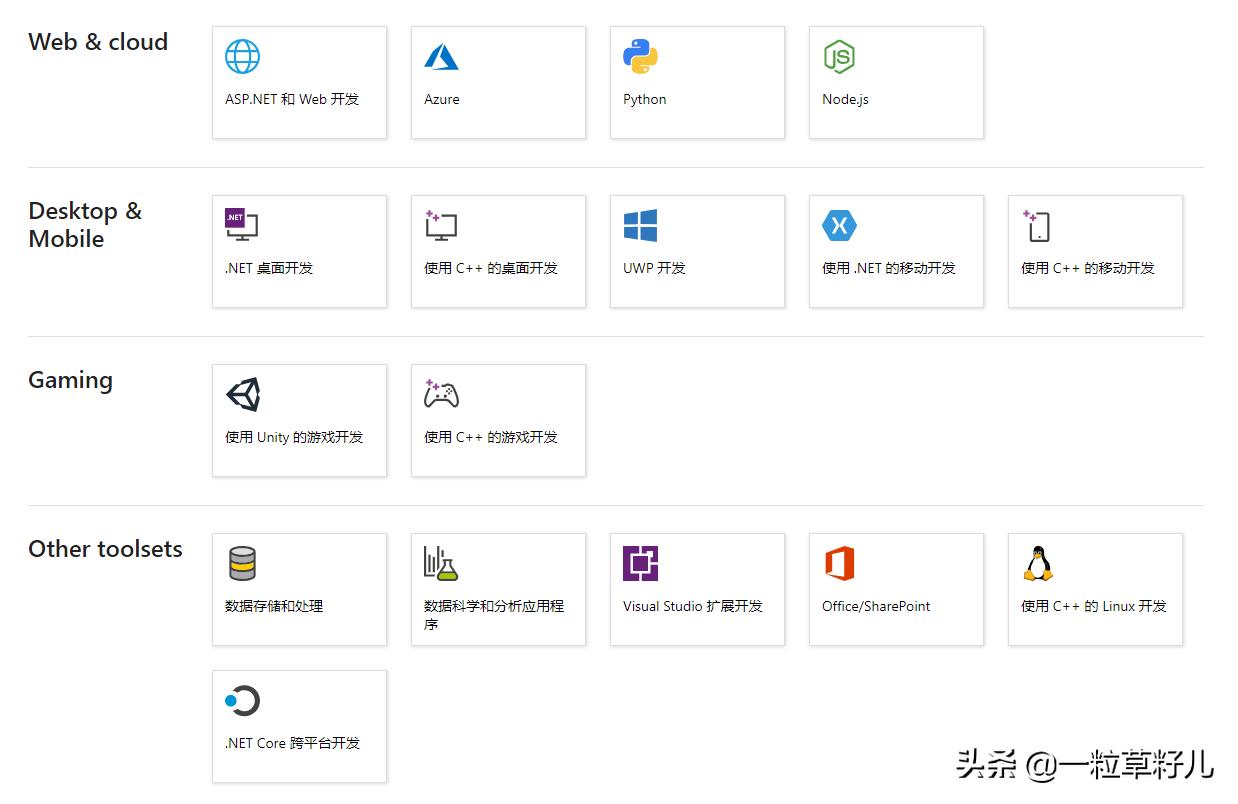1238x804 pixels.
Task: Choose 使用 .NET 的移动开发 with Xamarin
Action: pyautogui.click(x=895, y=251)
